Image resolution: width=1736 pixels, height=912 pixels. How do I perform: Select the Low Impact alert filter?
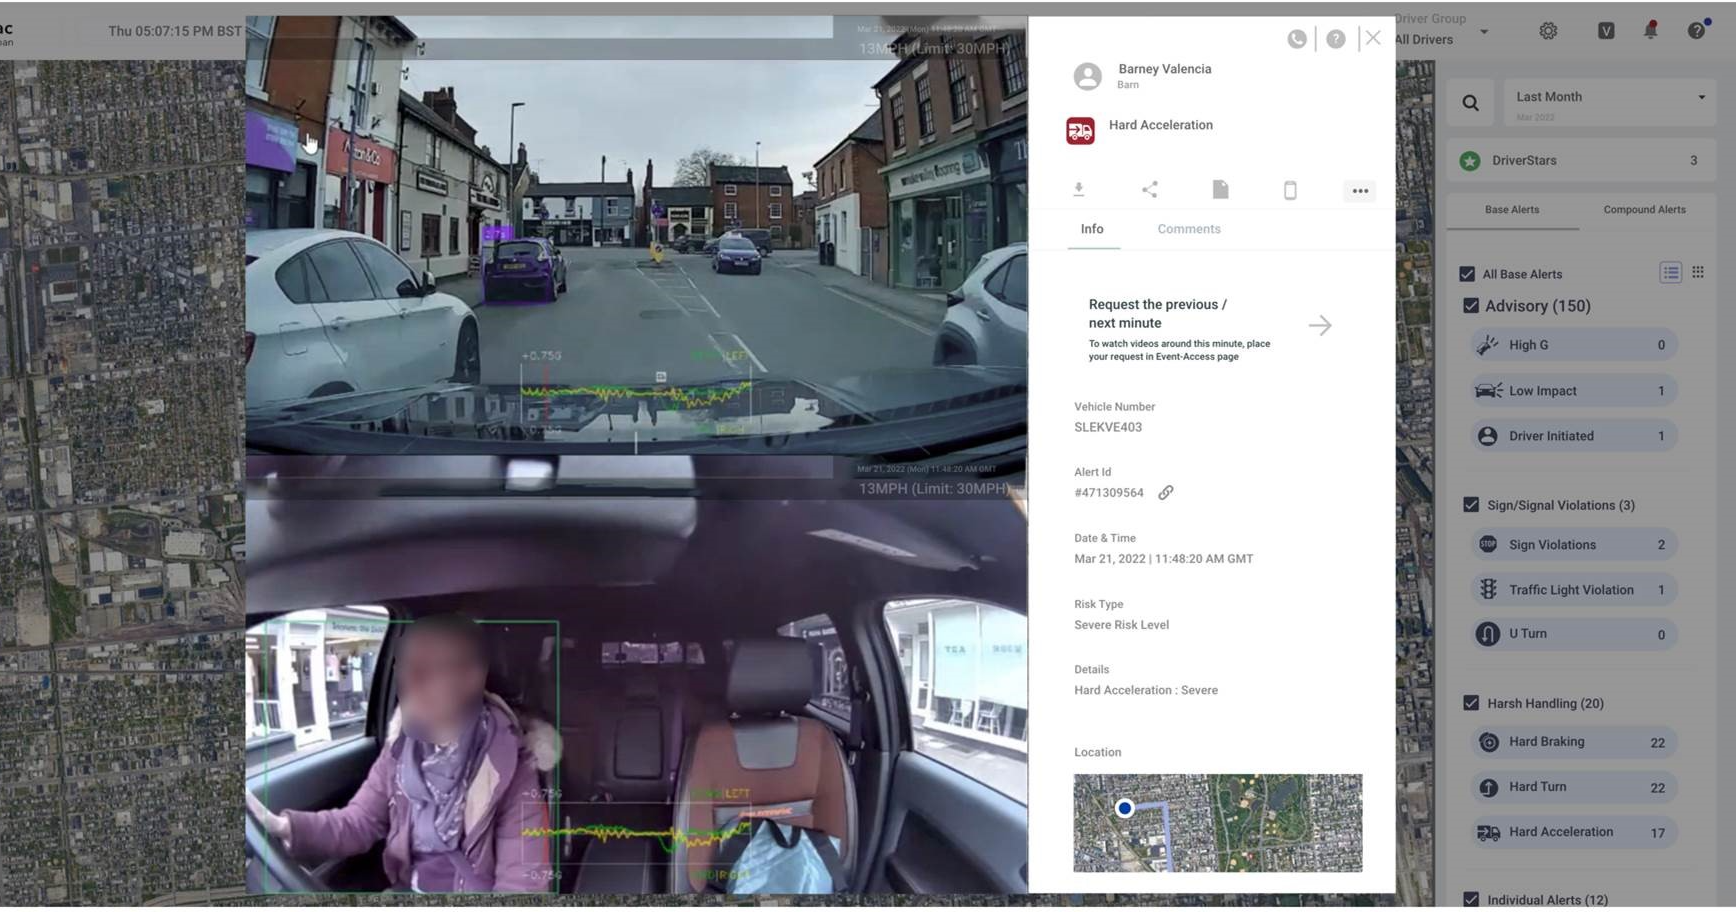(1573, 391)
